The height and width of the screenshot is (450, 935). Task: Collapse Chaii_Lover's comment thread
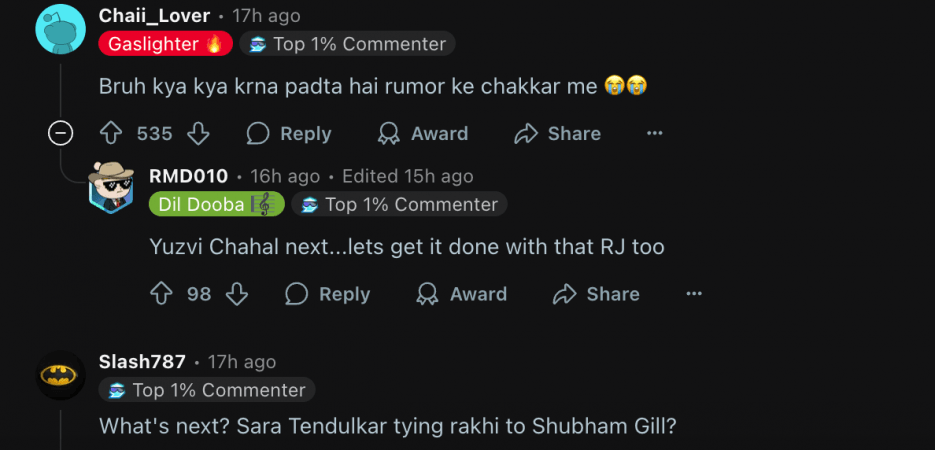[x=61, y=134]
